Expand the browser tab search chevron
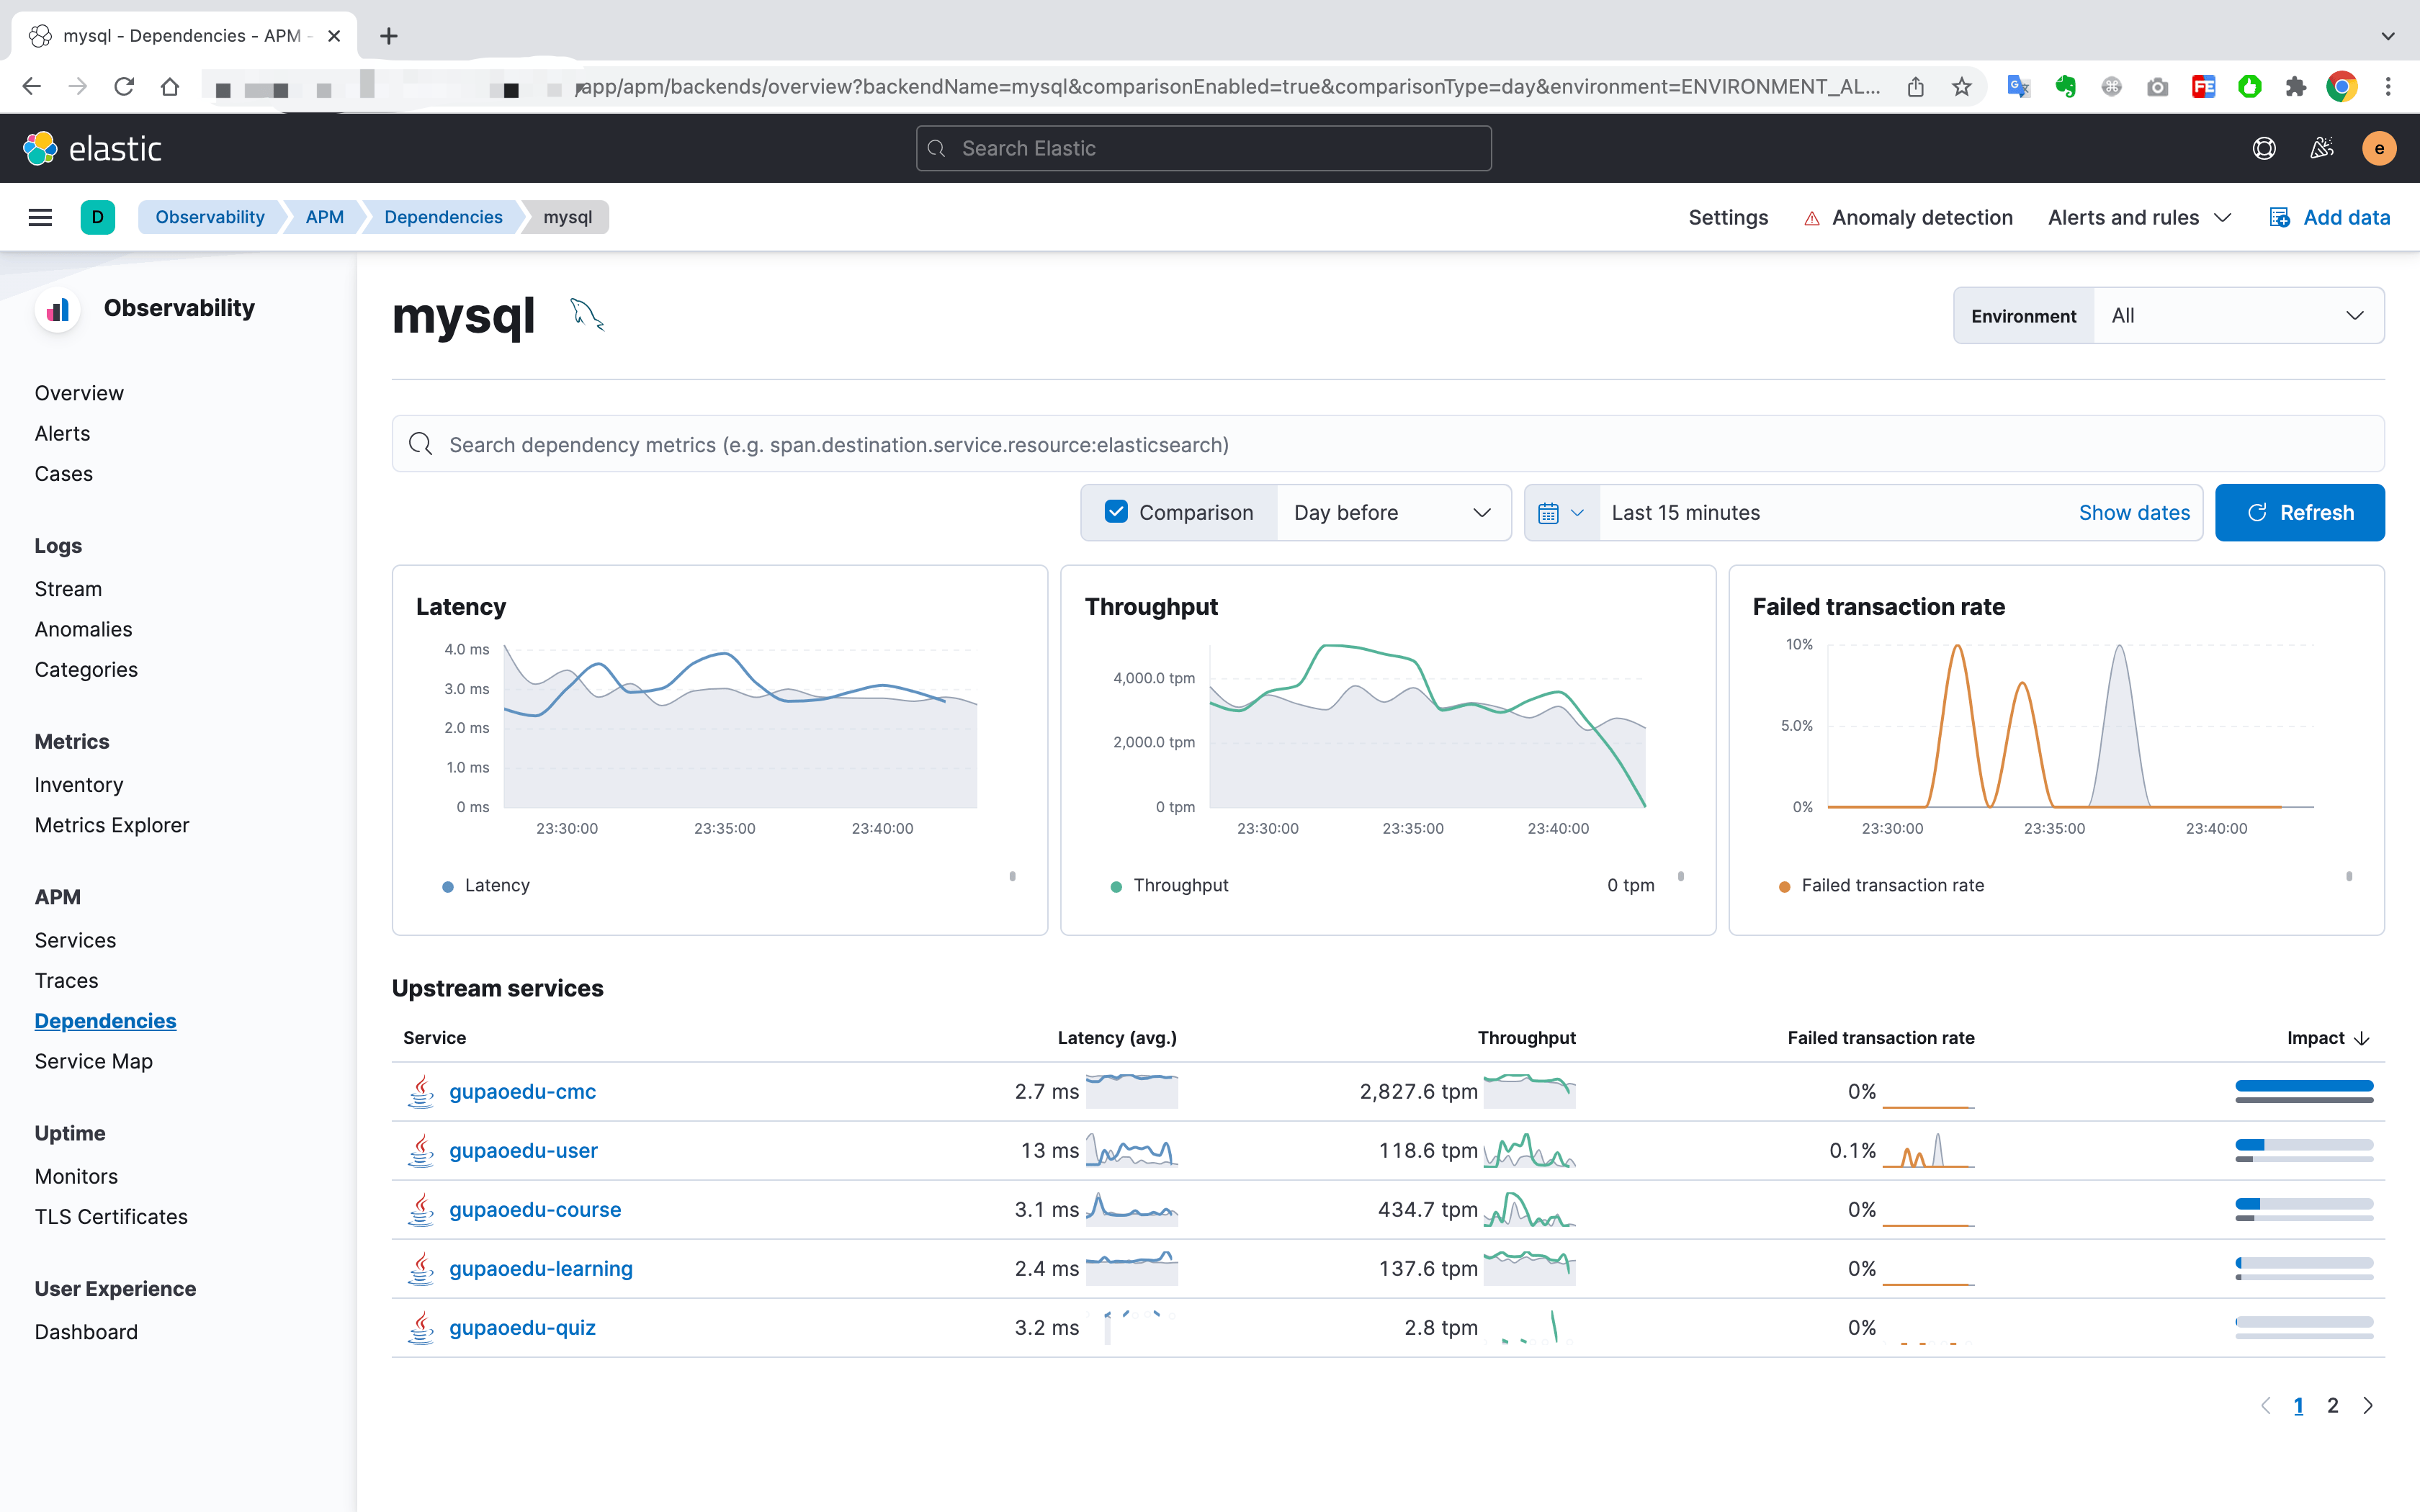This screenshot has height=1512, width=2420. [x=2388, y=36]
